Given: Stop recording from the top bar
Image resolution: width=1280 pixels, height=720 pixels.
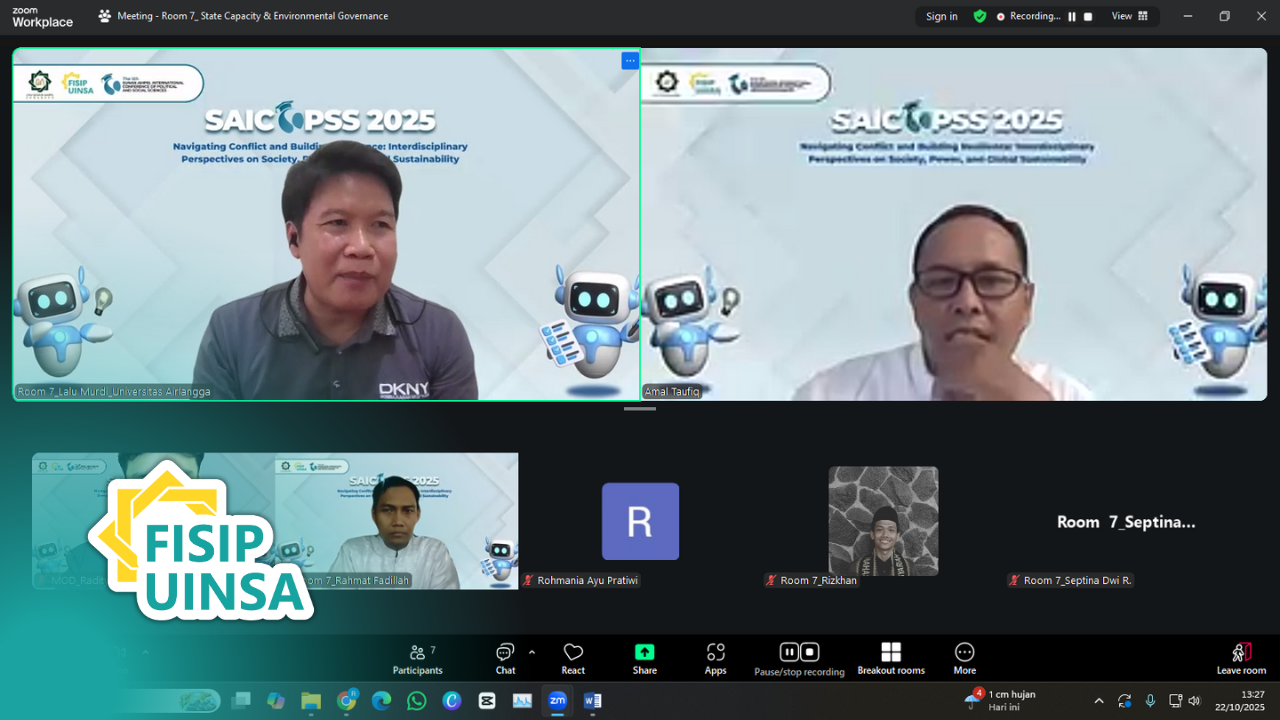Looking at the screenshot, I should point(1088,16).
